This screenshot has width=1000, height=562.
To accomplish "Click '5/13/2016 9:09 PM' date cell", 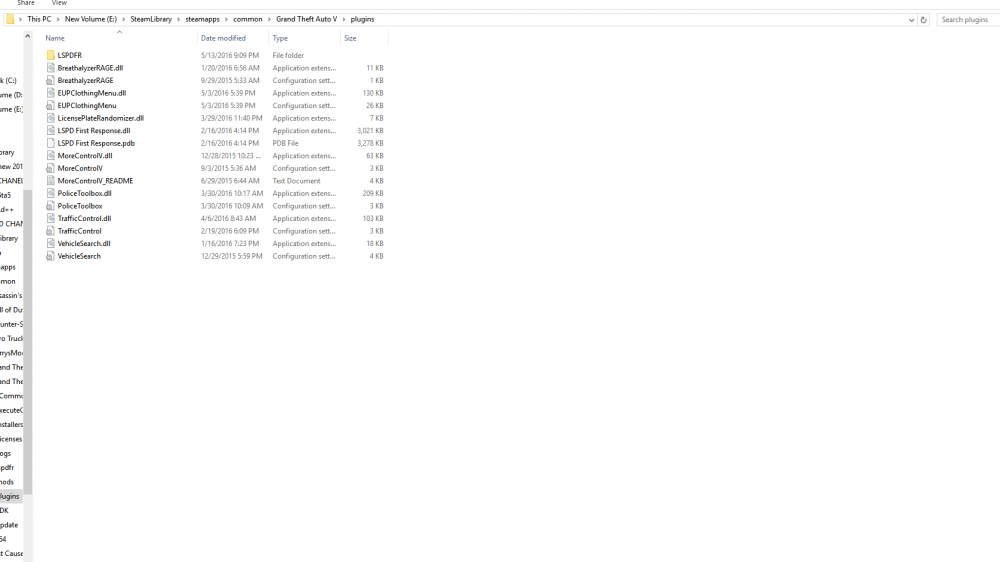I will point(230,55).
